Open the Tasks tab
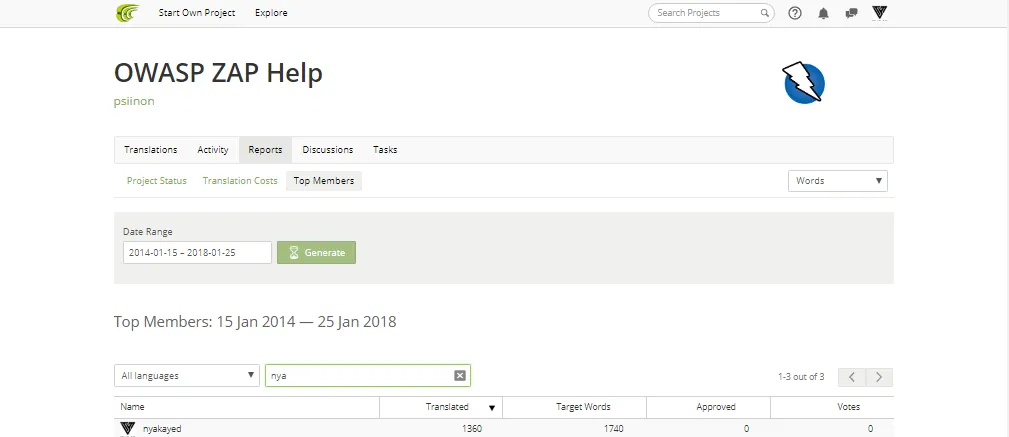The width and height of the screenshot is (1009, 437). pyautogui.click(x=385, y=149)
